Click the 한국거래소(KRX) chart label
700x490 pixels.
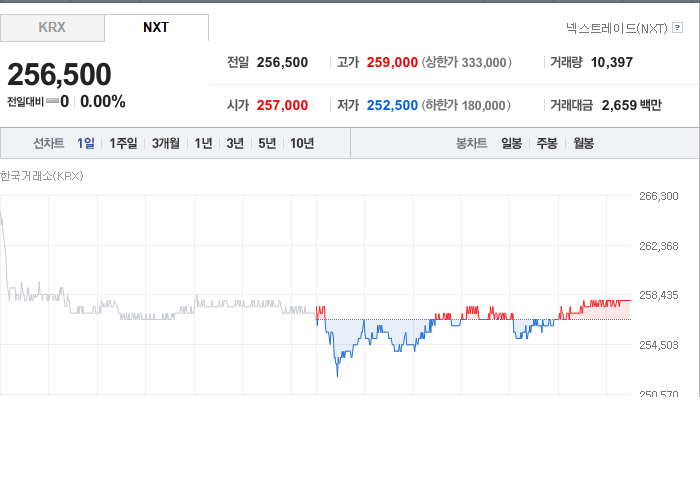click(x=42, y=176)
